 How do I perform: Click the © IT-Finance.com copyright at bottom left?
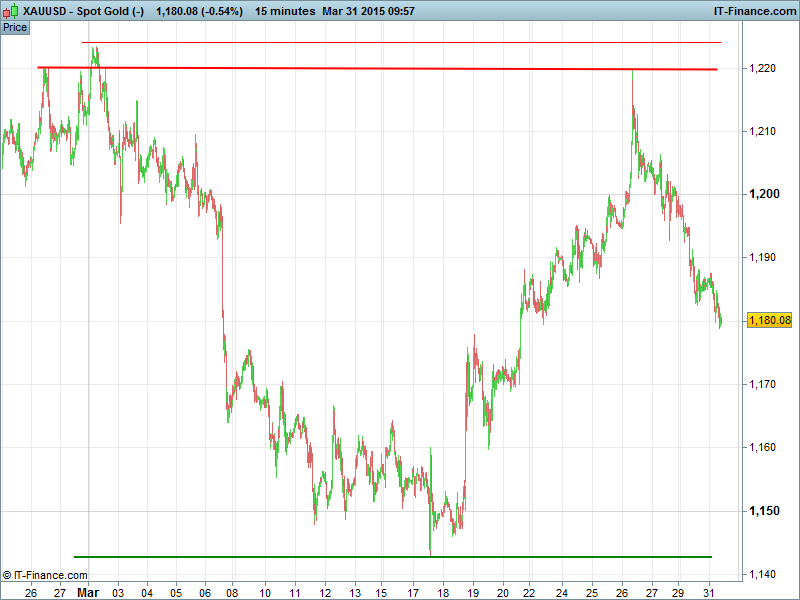point(45,575)
